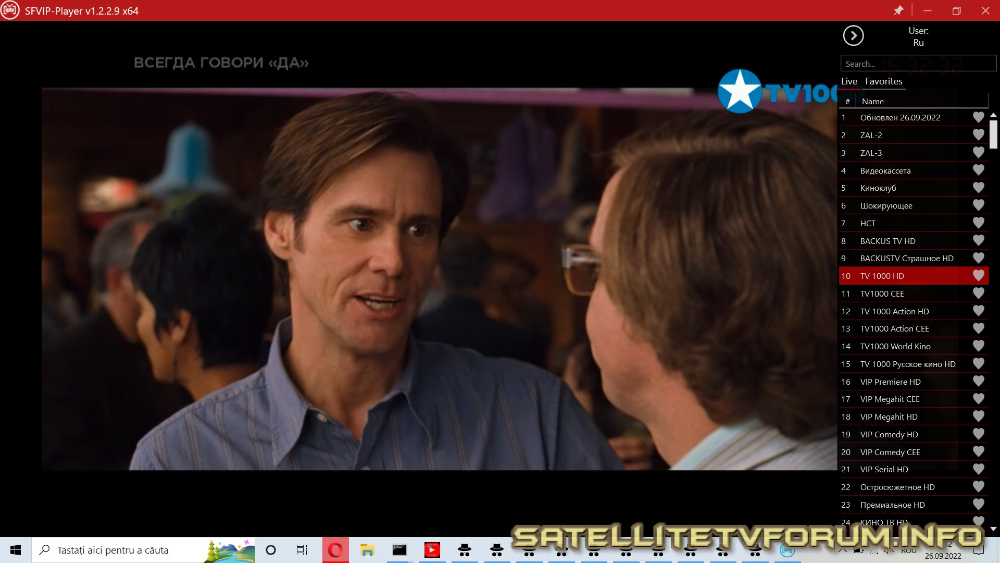This screenshot has height=563, width=1000.
Task: Open the Шокирующее channel
Action: [913, 205]
